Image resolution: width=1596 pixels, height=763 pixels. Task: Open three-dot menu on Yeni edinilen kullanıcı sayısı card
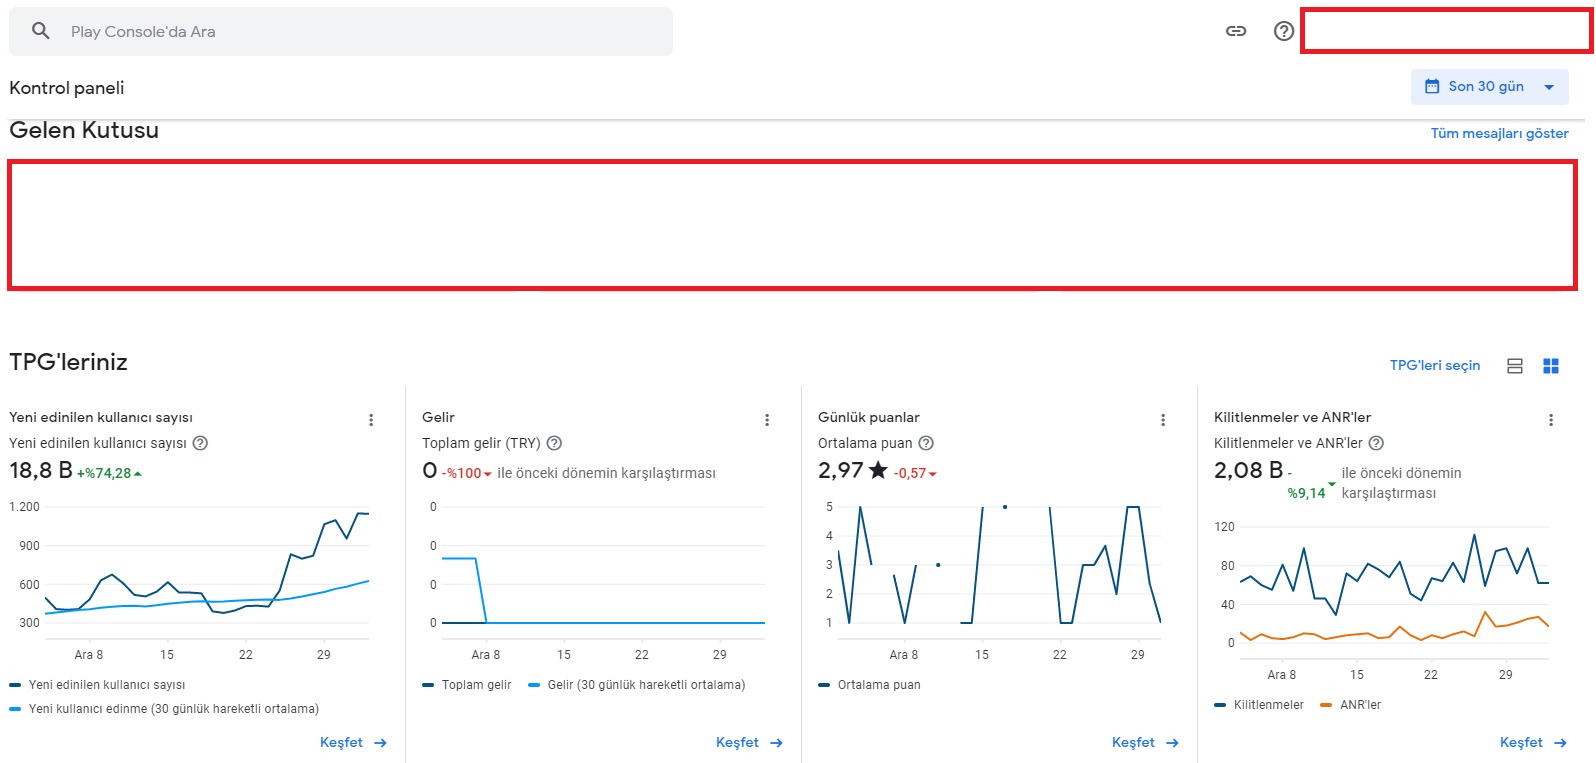coord(371,420)
